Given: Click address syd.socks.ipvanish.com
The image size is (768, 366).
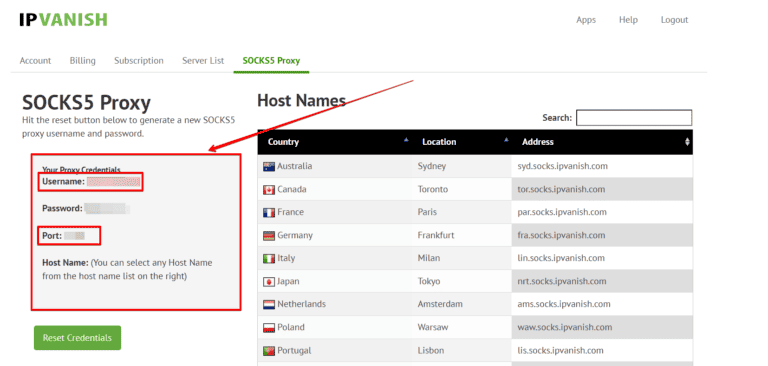Looking at the screenshot, I should pos(562,166).
